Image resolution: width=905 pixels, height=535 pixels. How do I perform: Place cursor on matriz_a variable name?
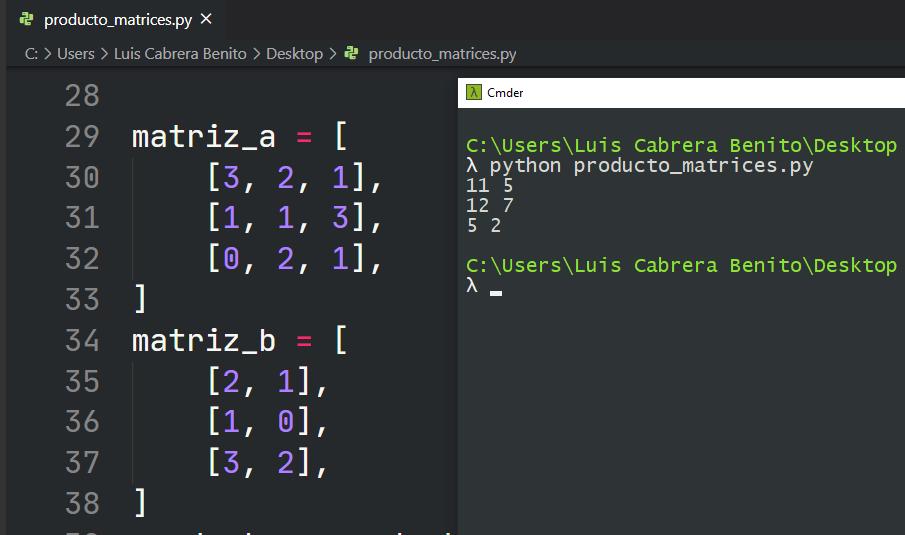203,136
